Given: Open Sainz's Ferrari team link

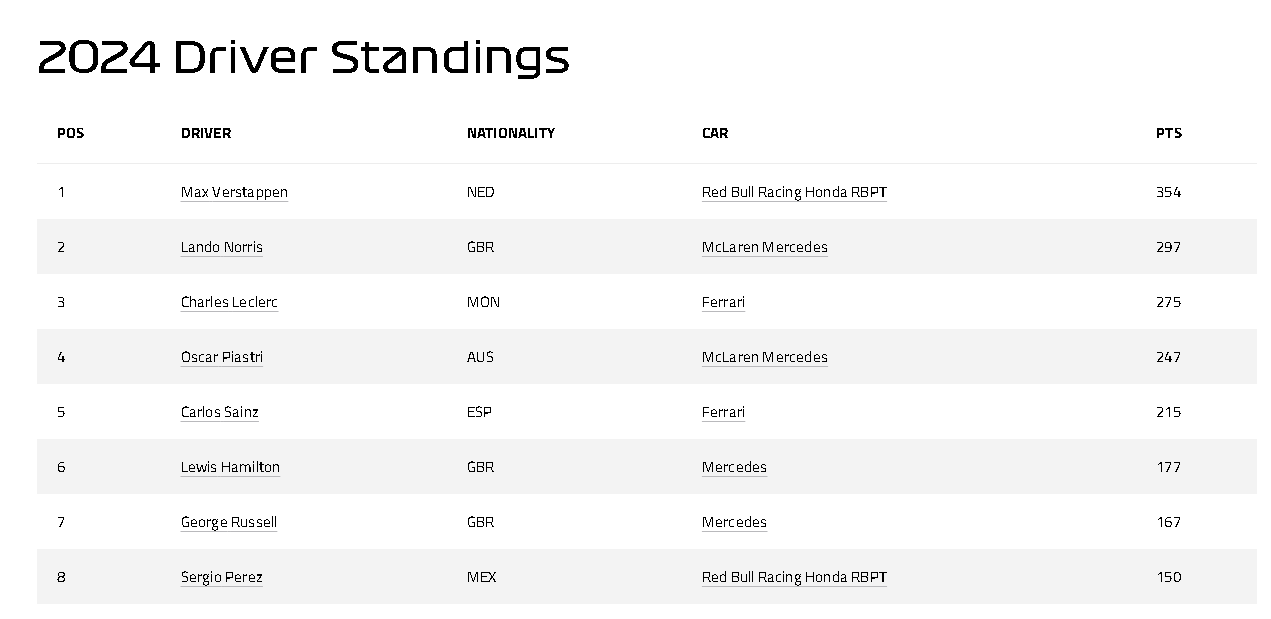Looking at the screenshot, I should (x=723, y=412).
